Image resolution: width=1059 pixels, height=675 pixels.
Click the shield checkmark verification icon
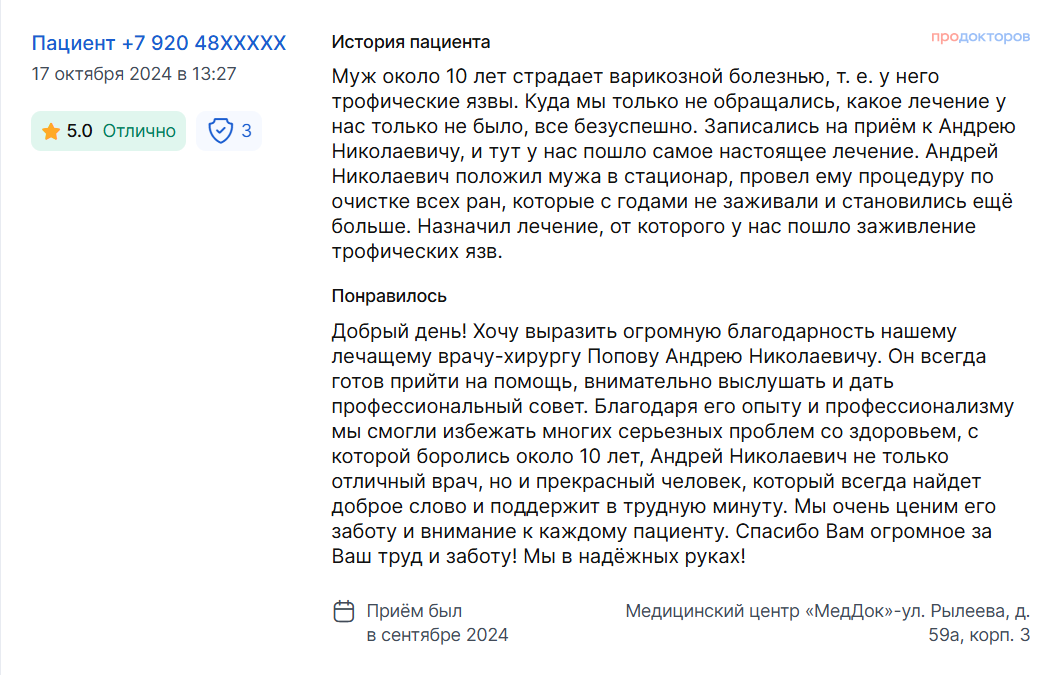point(220,130)
